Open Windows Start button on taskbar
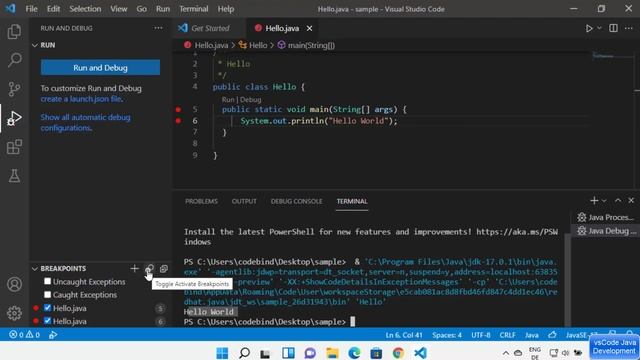Image resolution: width=640 pixels, height=360 pixels. coord(222,353)
